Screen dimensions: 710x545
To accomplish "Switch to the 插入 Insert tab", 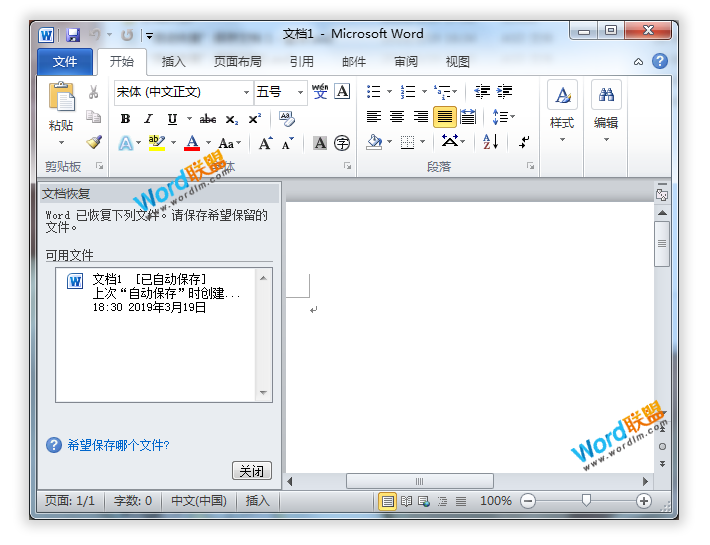I will pos(173,62).
